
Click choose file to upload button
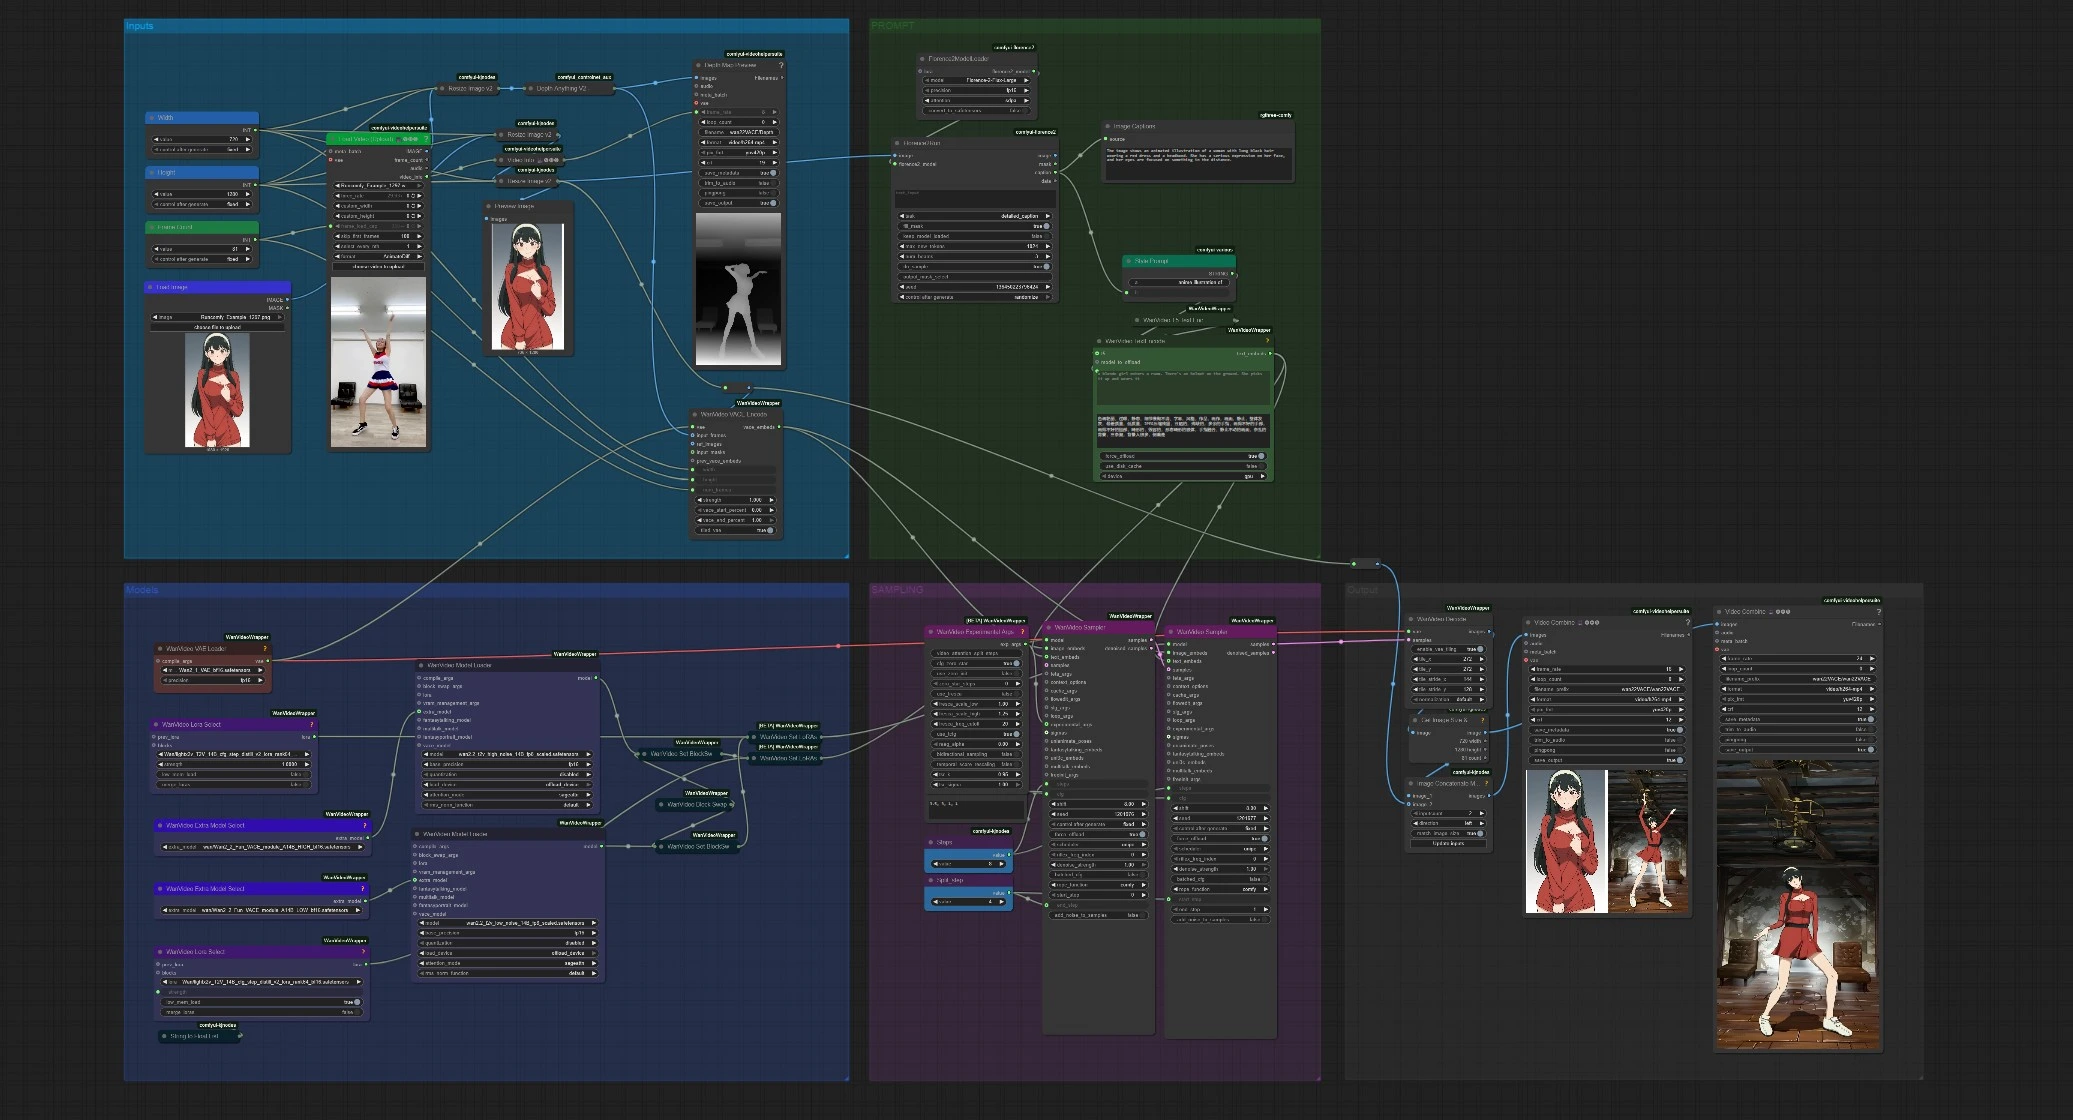tap(217, 327)
